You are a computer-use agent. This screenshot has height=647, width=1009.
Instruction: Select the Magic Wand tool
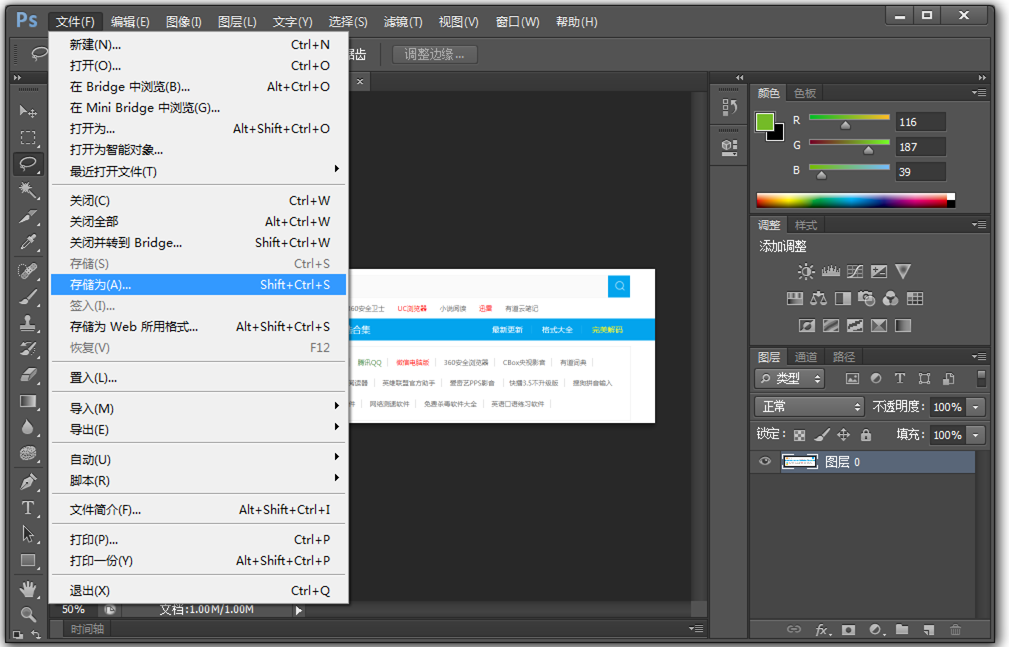tap(28, 190)
